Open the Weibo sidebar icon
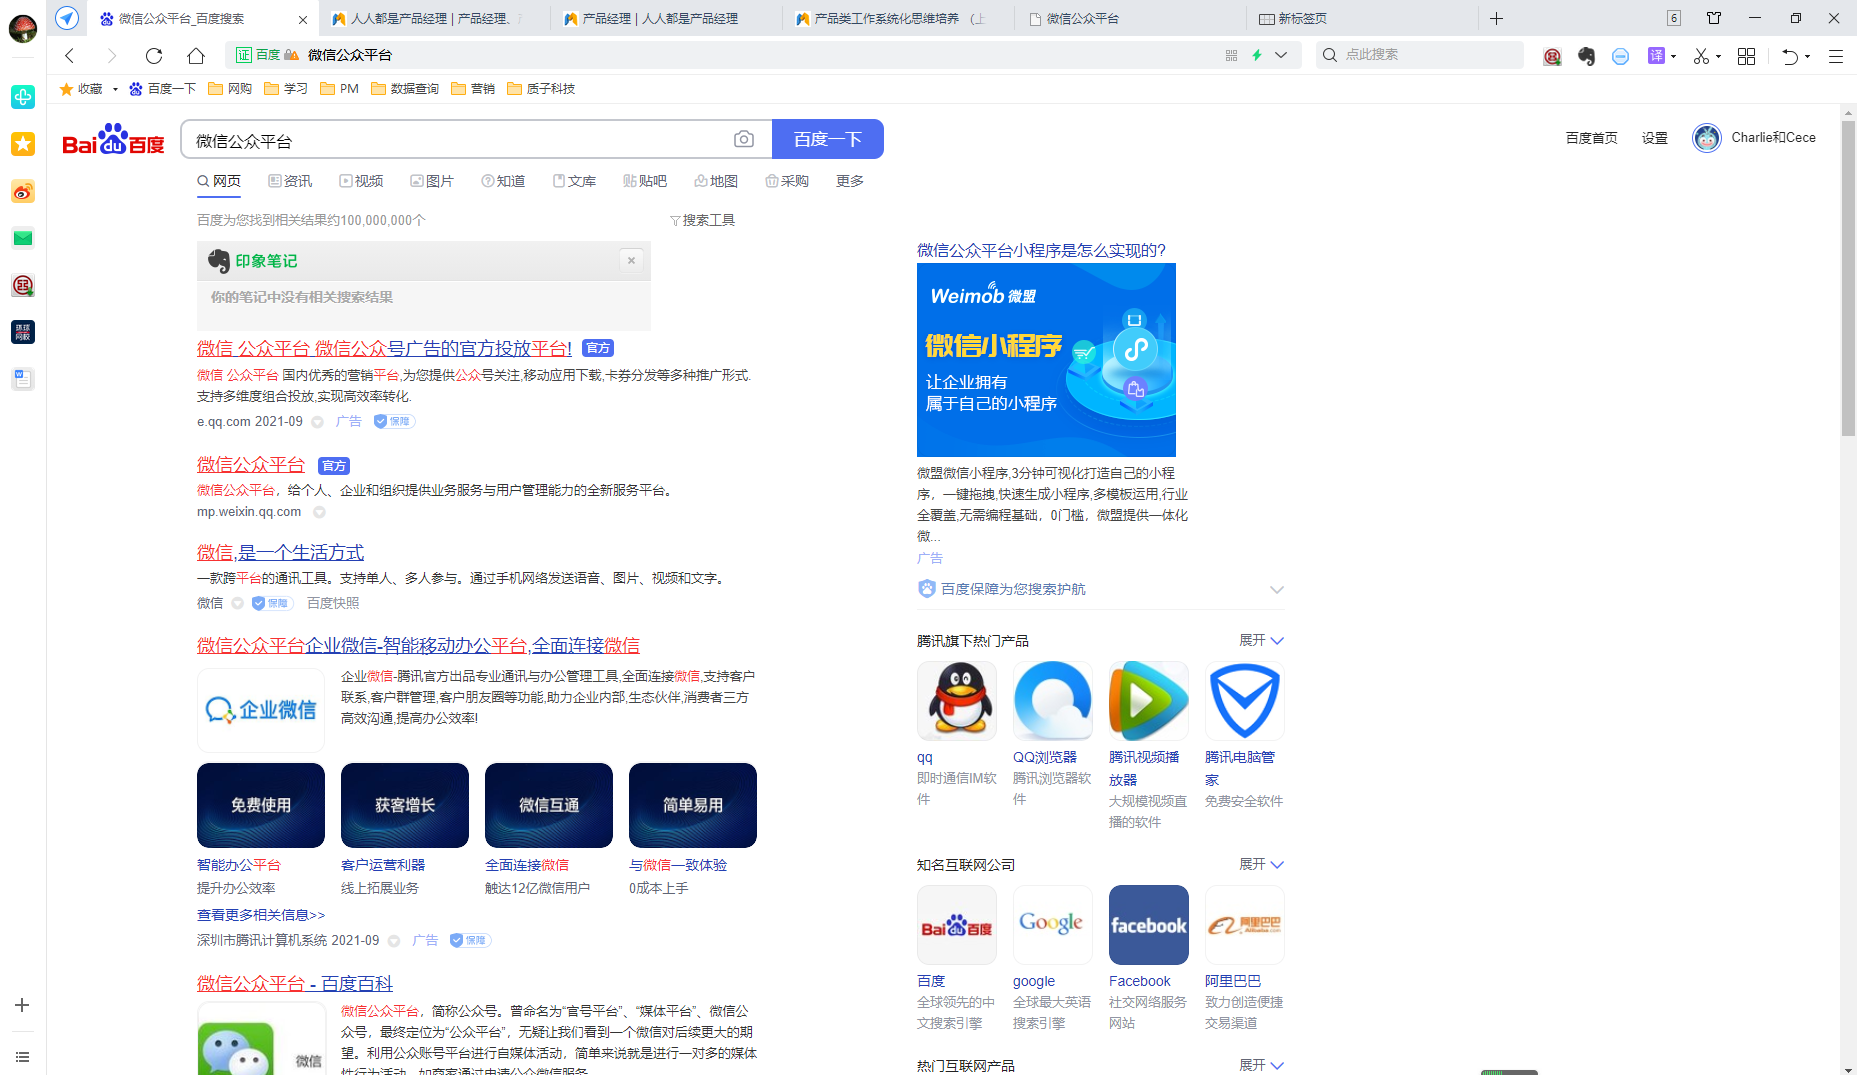Screen dimensions: 1857x1075 click(23, 191)
